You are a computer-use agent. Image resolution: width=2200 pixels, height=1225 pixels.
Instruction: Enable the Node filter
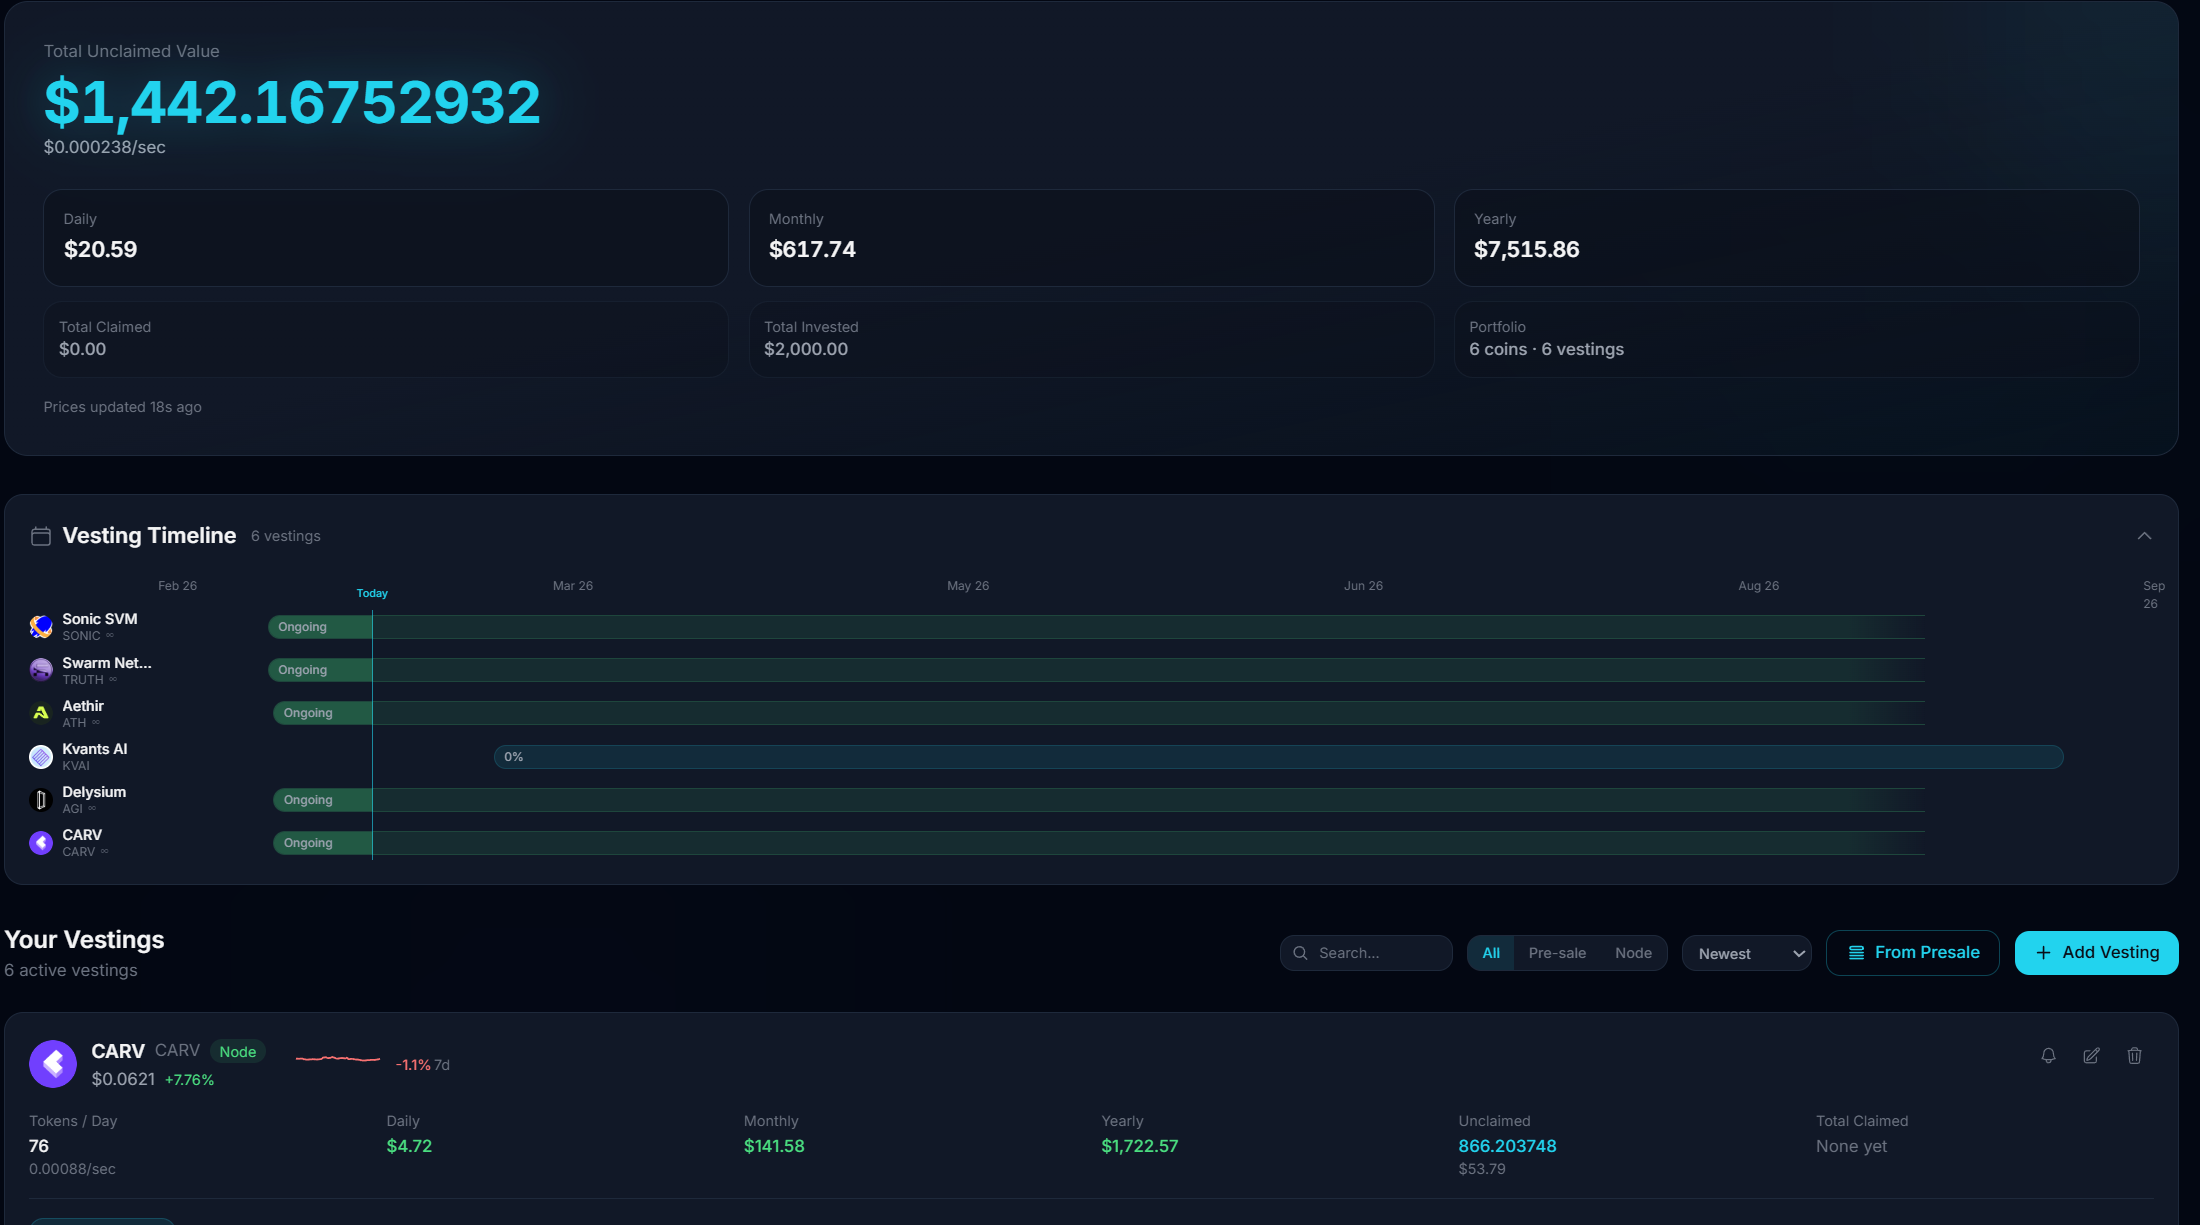(x=1633, y=952)
